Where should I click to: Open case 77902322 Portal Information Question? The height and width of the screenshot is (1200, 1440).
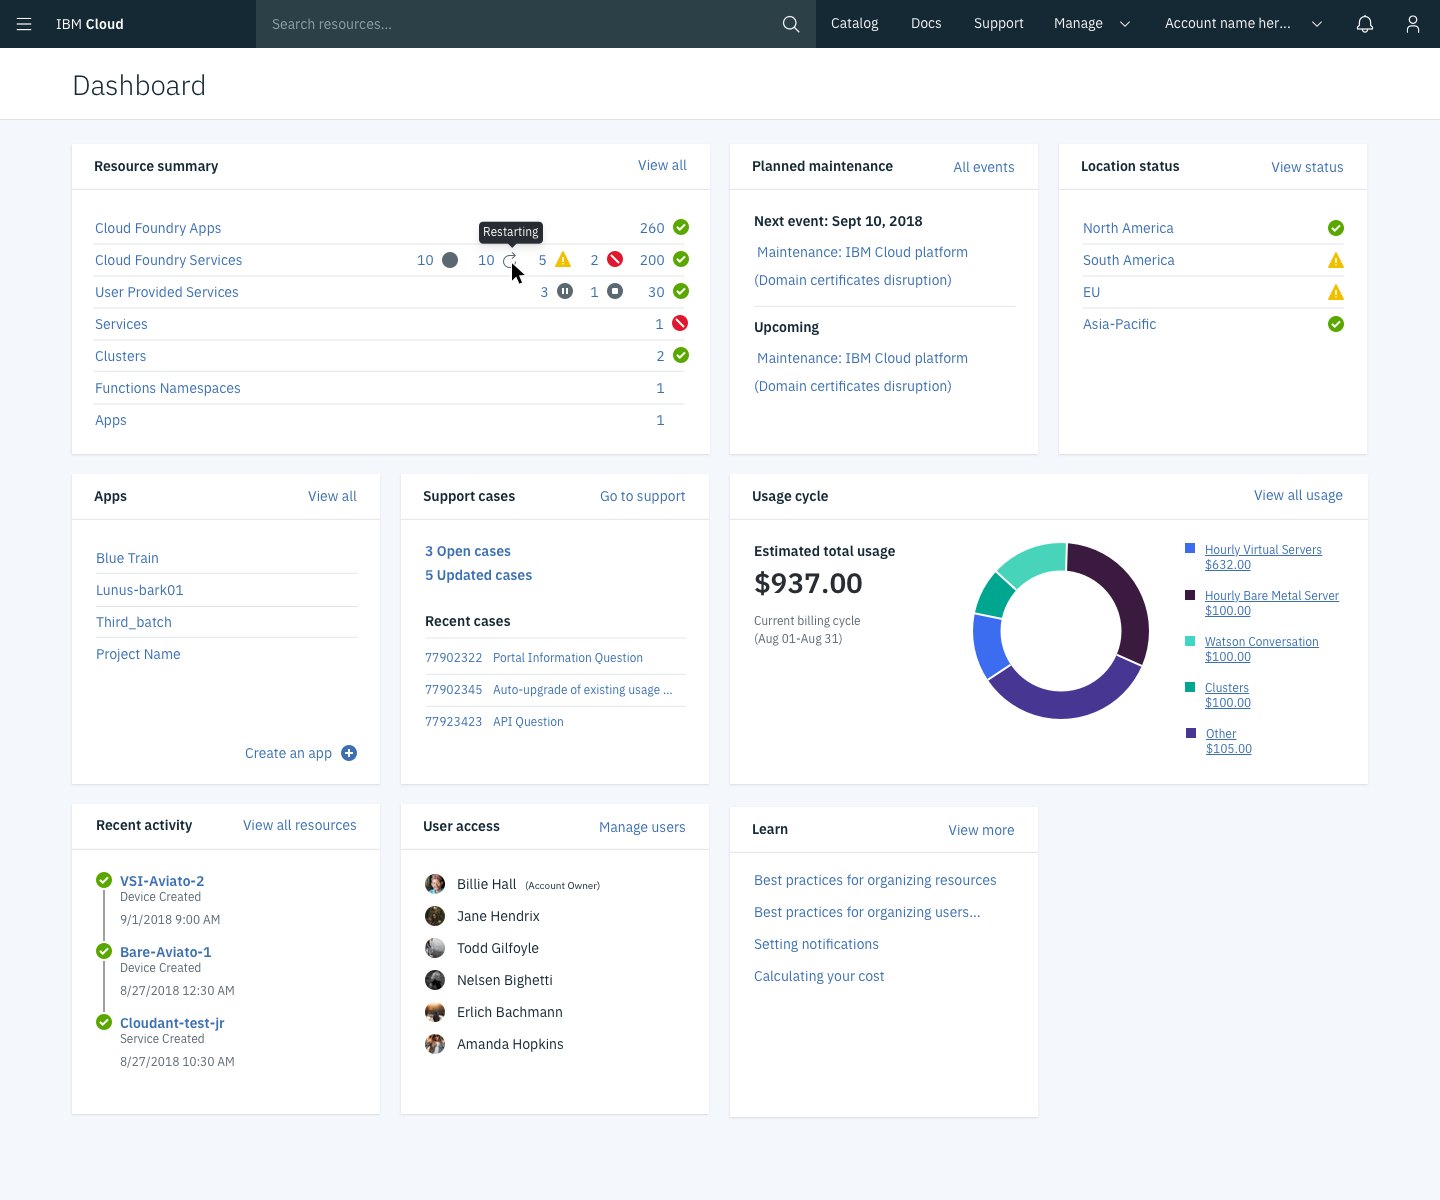coord(534,658)
